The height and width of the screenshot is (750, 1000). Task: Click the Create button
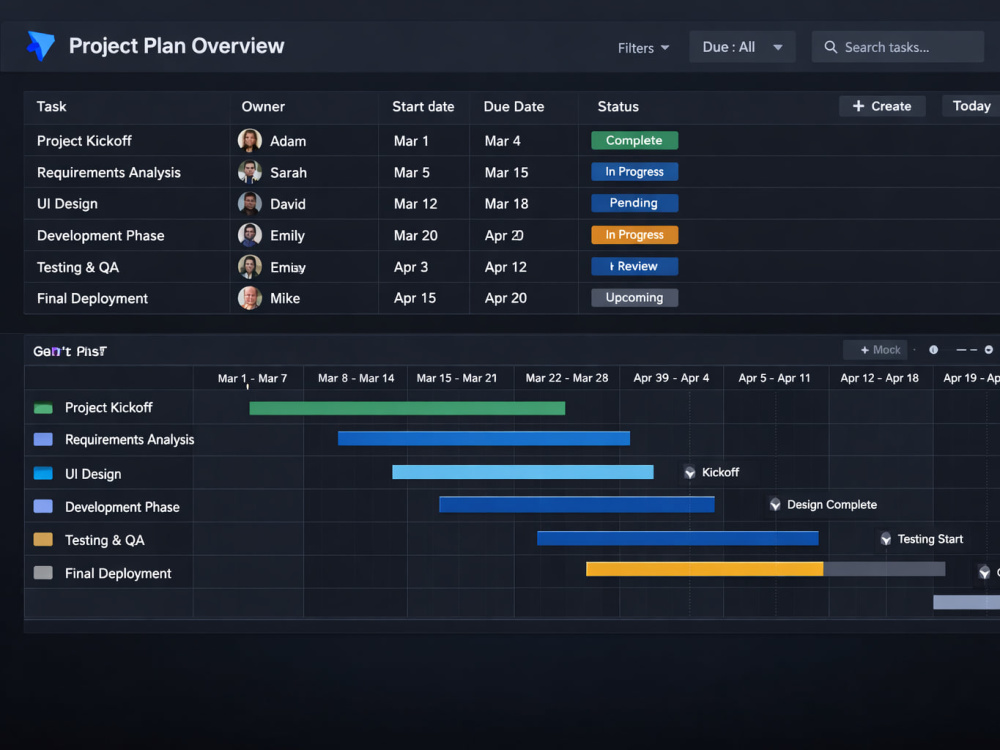882,107
